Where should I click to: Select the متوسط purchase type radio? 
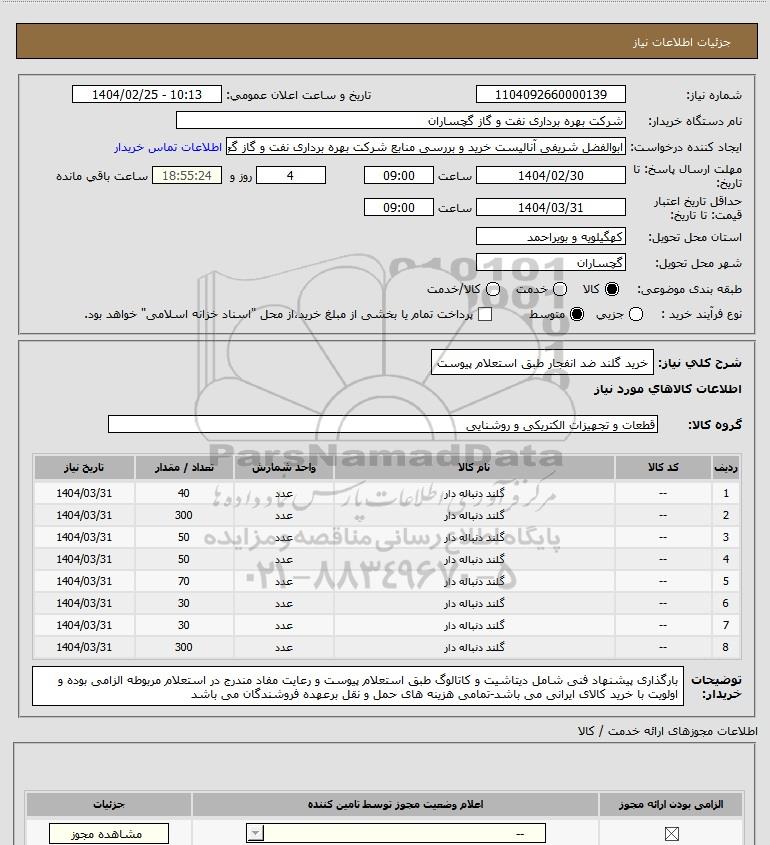coord(577,314)
